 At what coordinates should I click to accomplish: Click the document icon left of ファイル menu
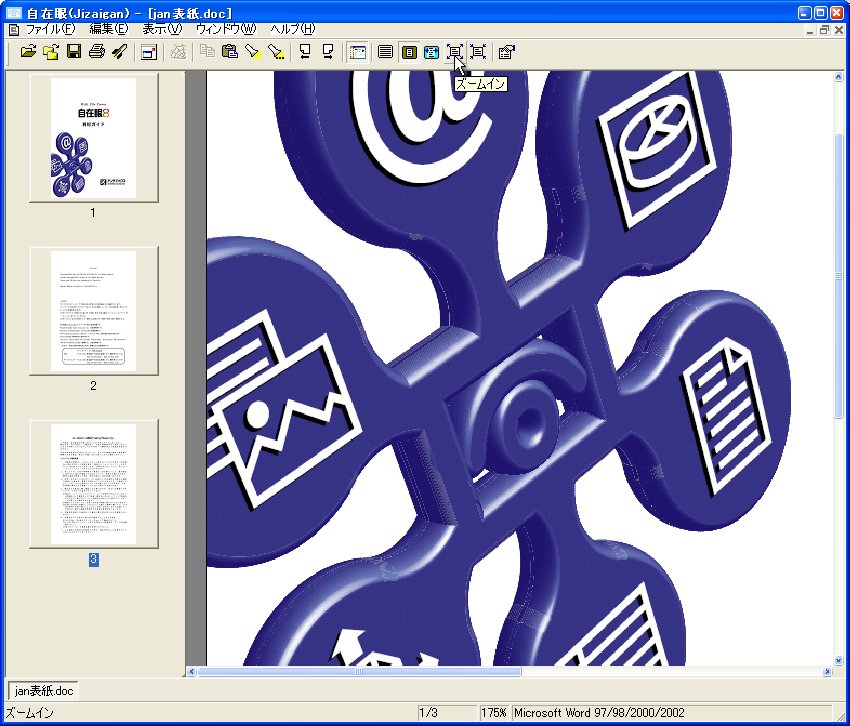point(14,30)
